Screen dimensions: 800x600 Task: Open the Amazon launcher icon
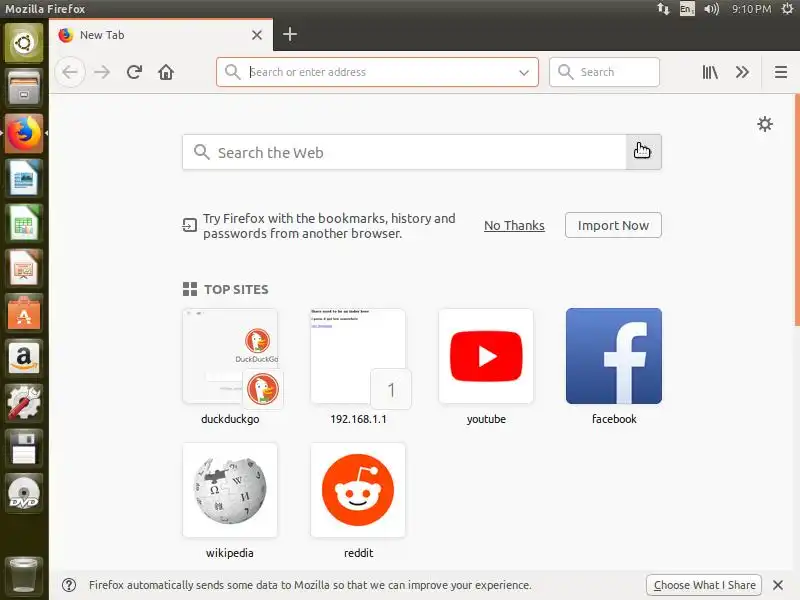(24, 358)
